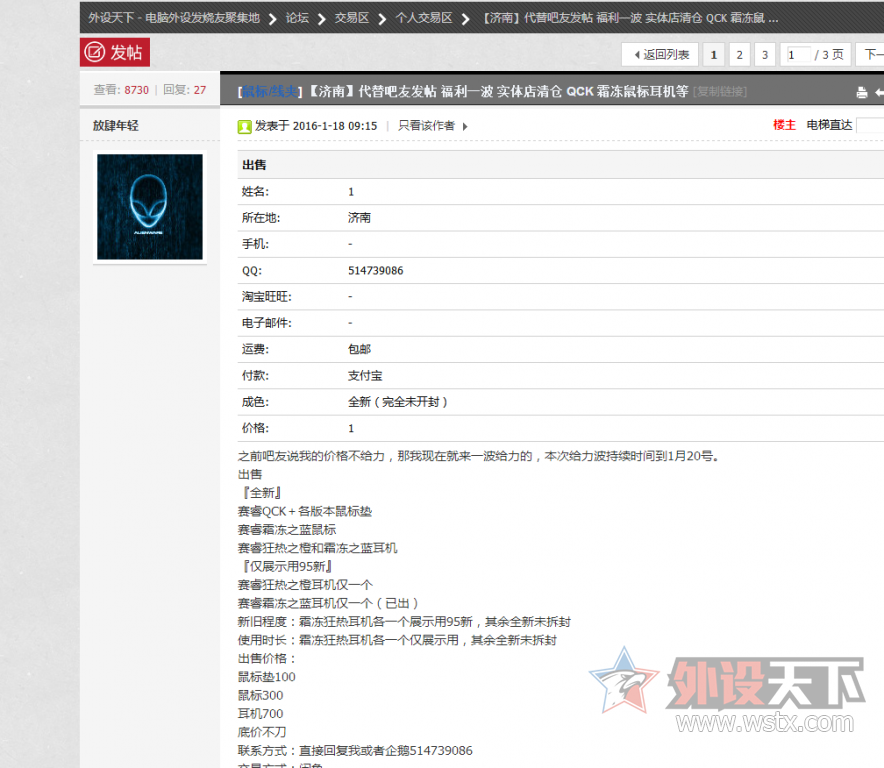Click the line 耳机700
The height and width of the screenshot is (768, 884).
(260, 714)
